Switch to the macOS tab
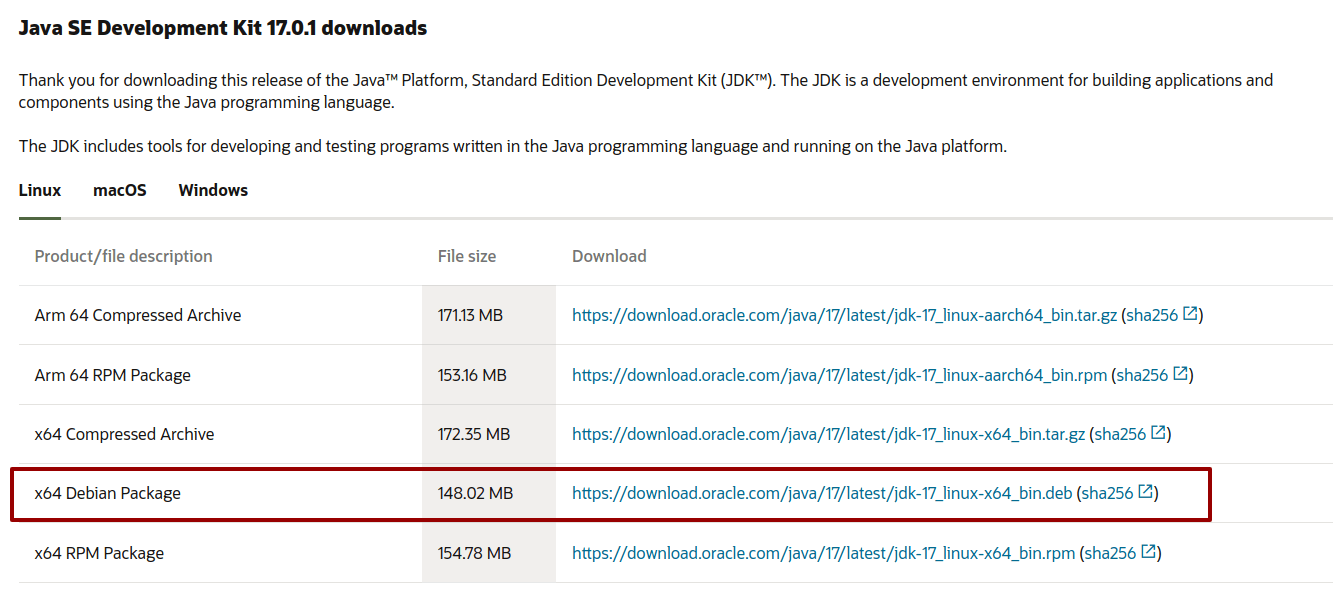Screen dimensions: 1333x601 pyautogui.click(x=120, y=190)
